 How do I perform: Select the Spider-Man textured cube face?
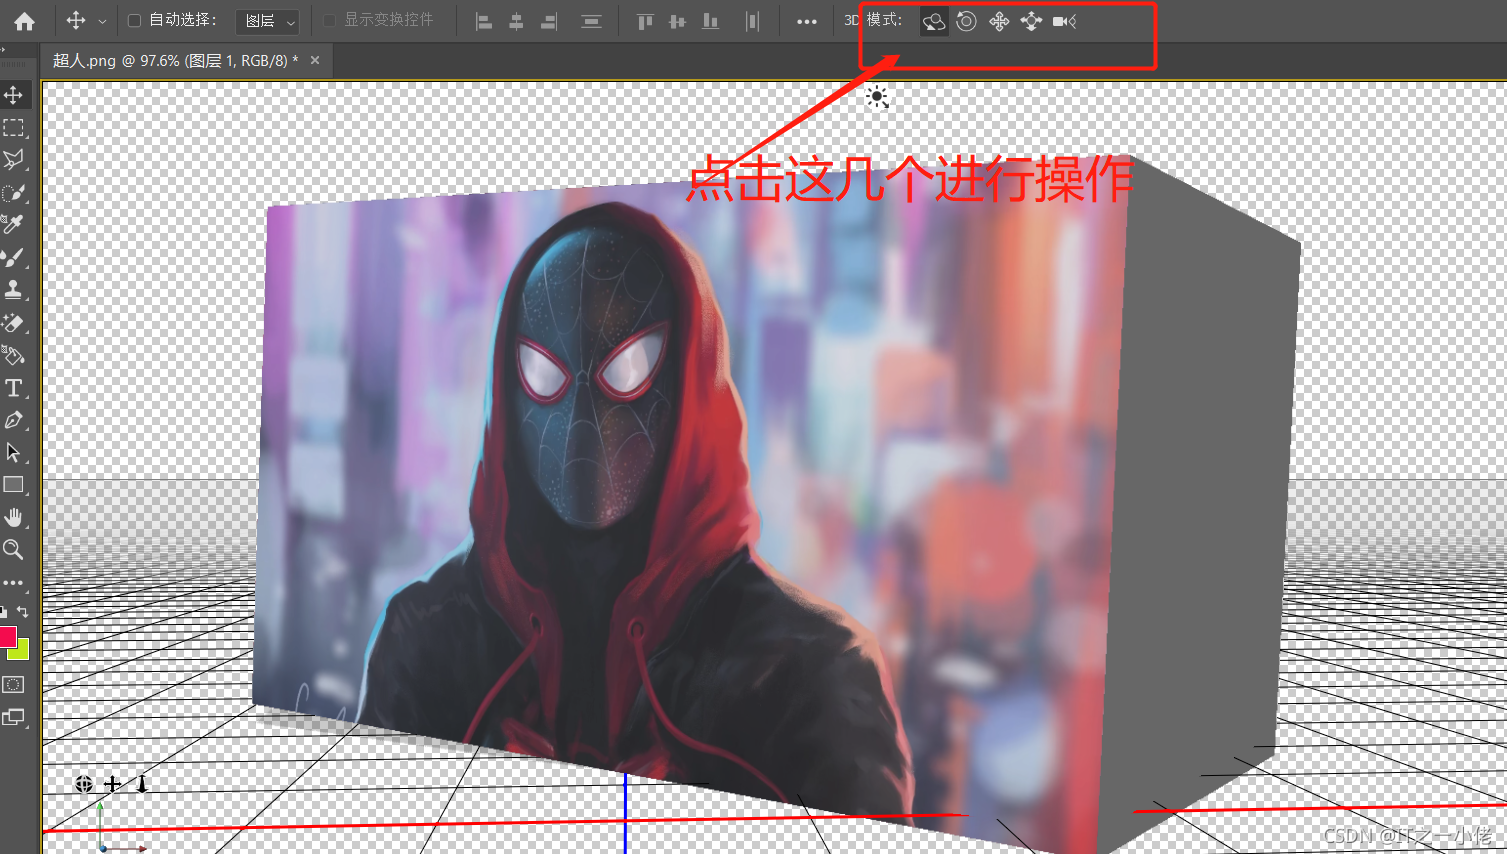(x=690, y=500)
